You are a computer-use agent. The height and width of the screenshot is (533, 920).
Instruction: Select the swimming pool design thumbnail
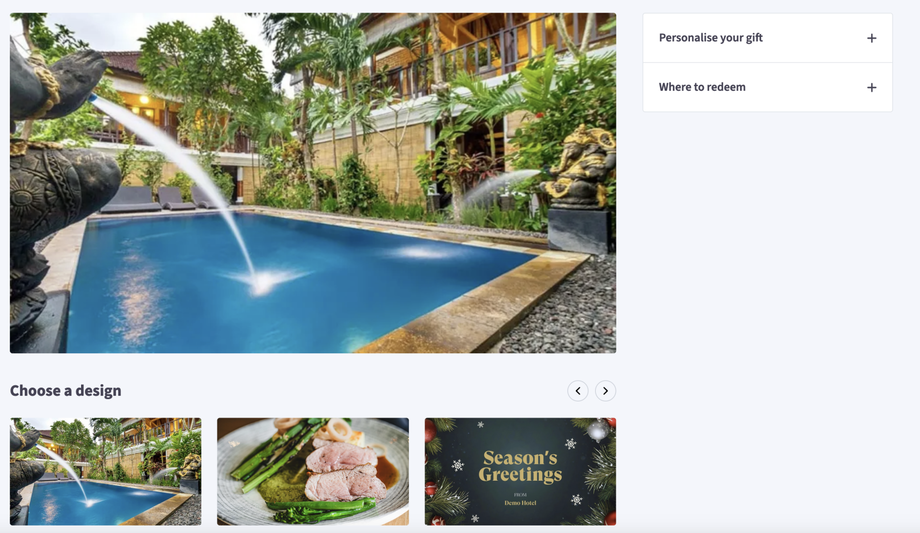(x=106, y=471)
